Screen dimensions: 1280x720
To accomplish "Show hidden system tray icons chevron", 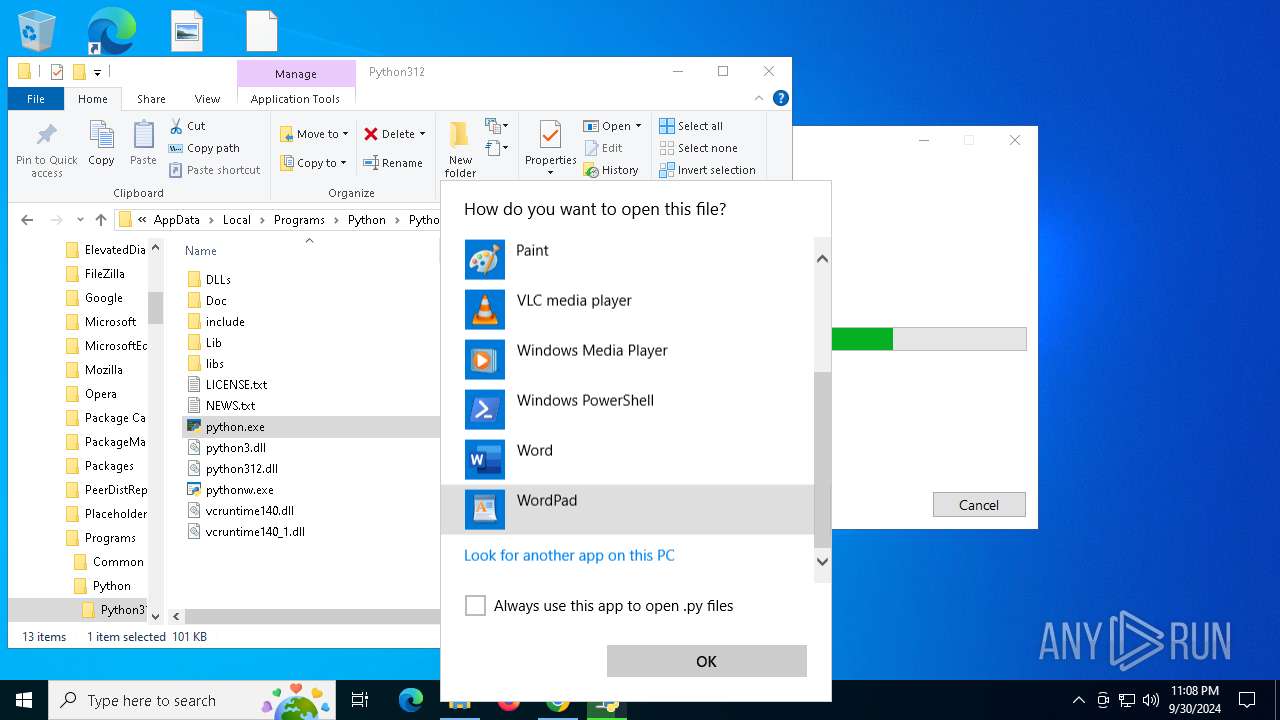I will point(1078,700).
